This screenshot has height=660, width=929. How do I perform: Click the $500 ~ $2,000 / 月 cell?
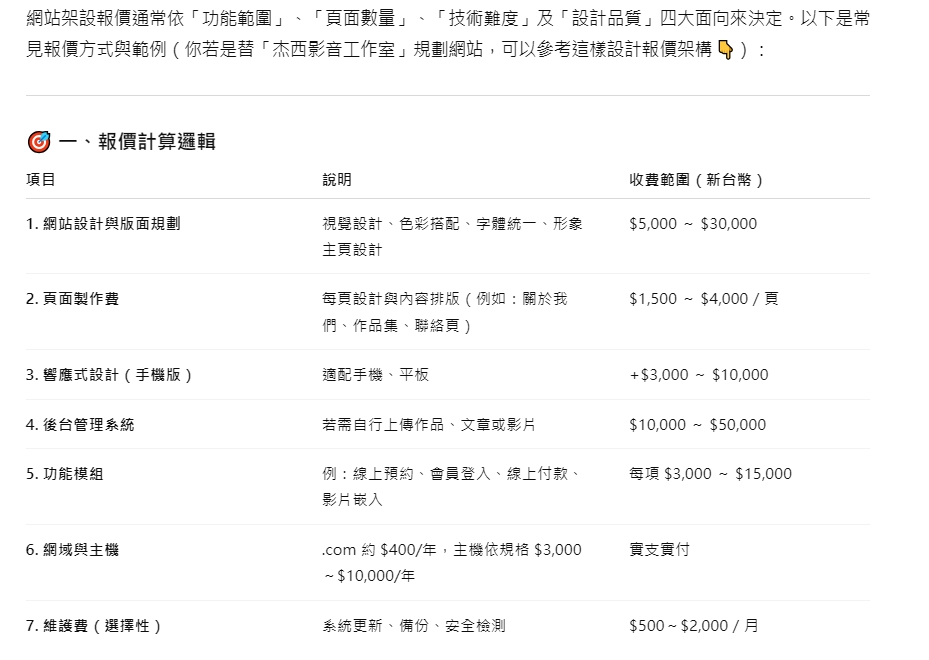pos(694,626)
